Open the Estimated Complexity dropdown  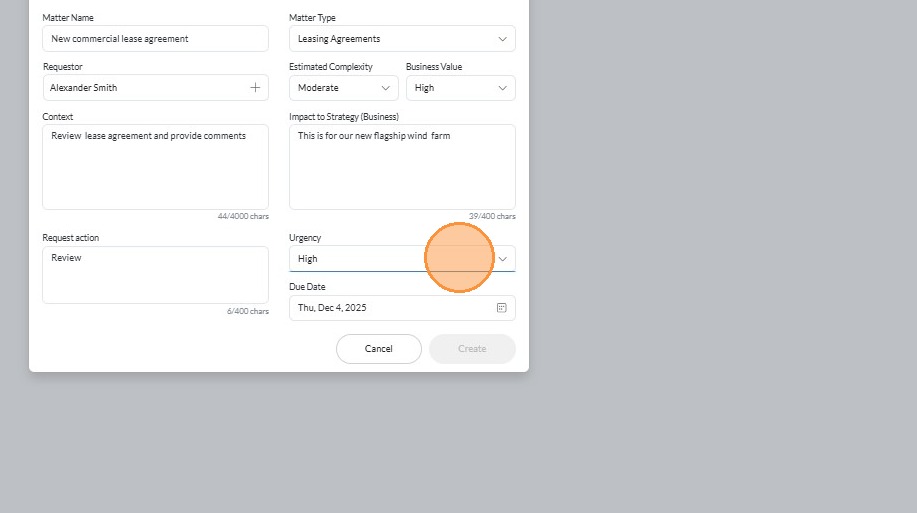coord(385,88)
